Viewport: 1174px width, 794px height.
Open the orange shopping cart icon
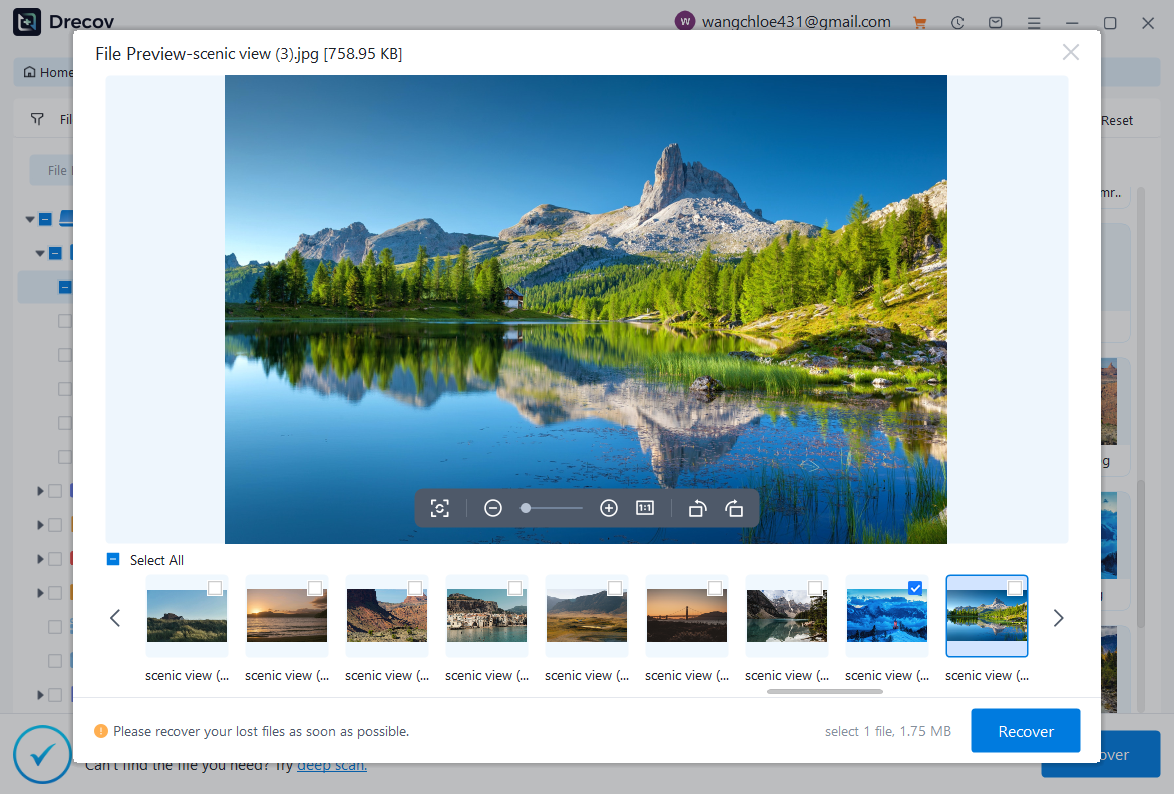[x=919, y=22]
